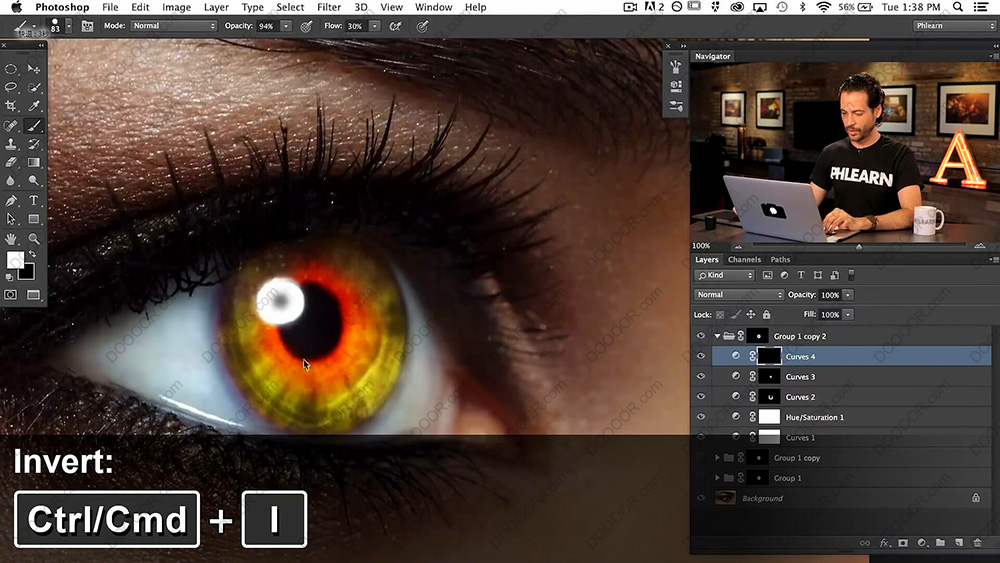Hide the Curves 3 layer
1000x563 pixels.
point(701,376)
